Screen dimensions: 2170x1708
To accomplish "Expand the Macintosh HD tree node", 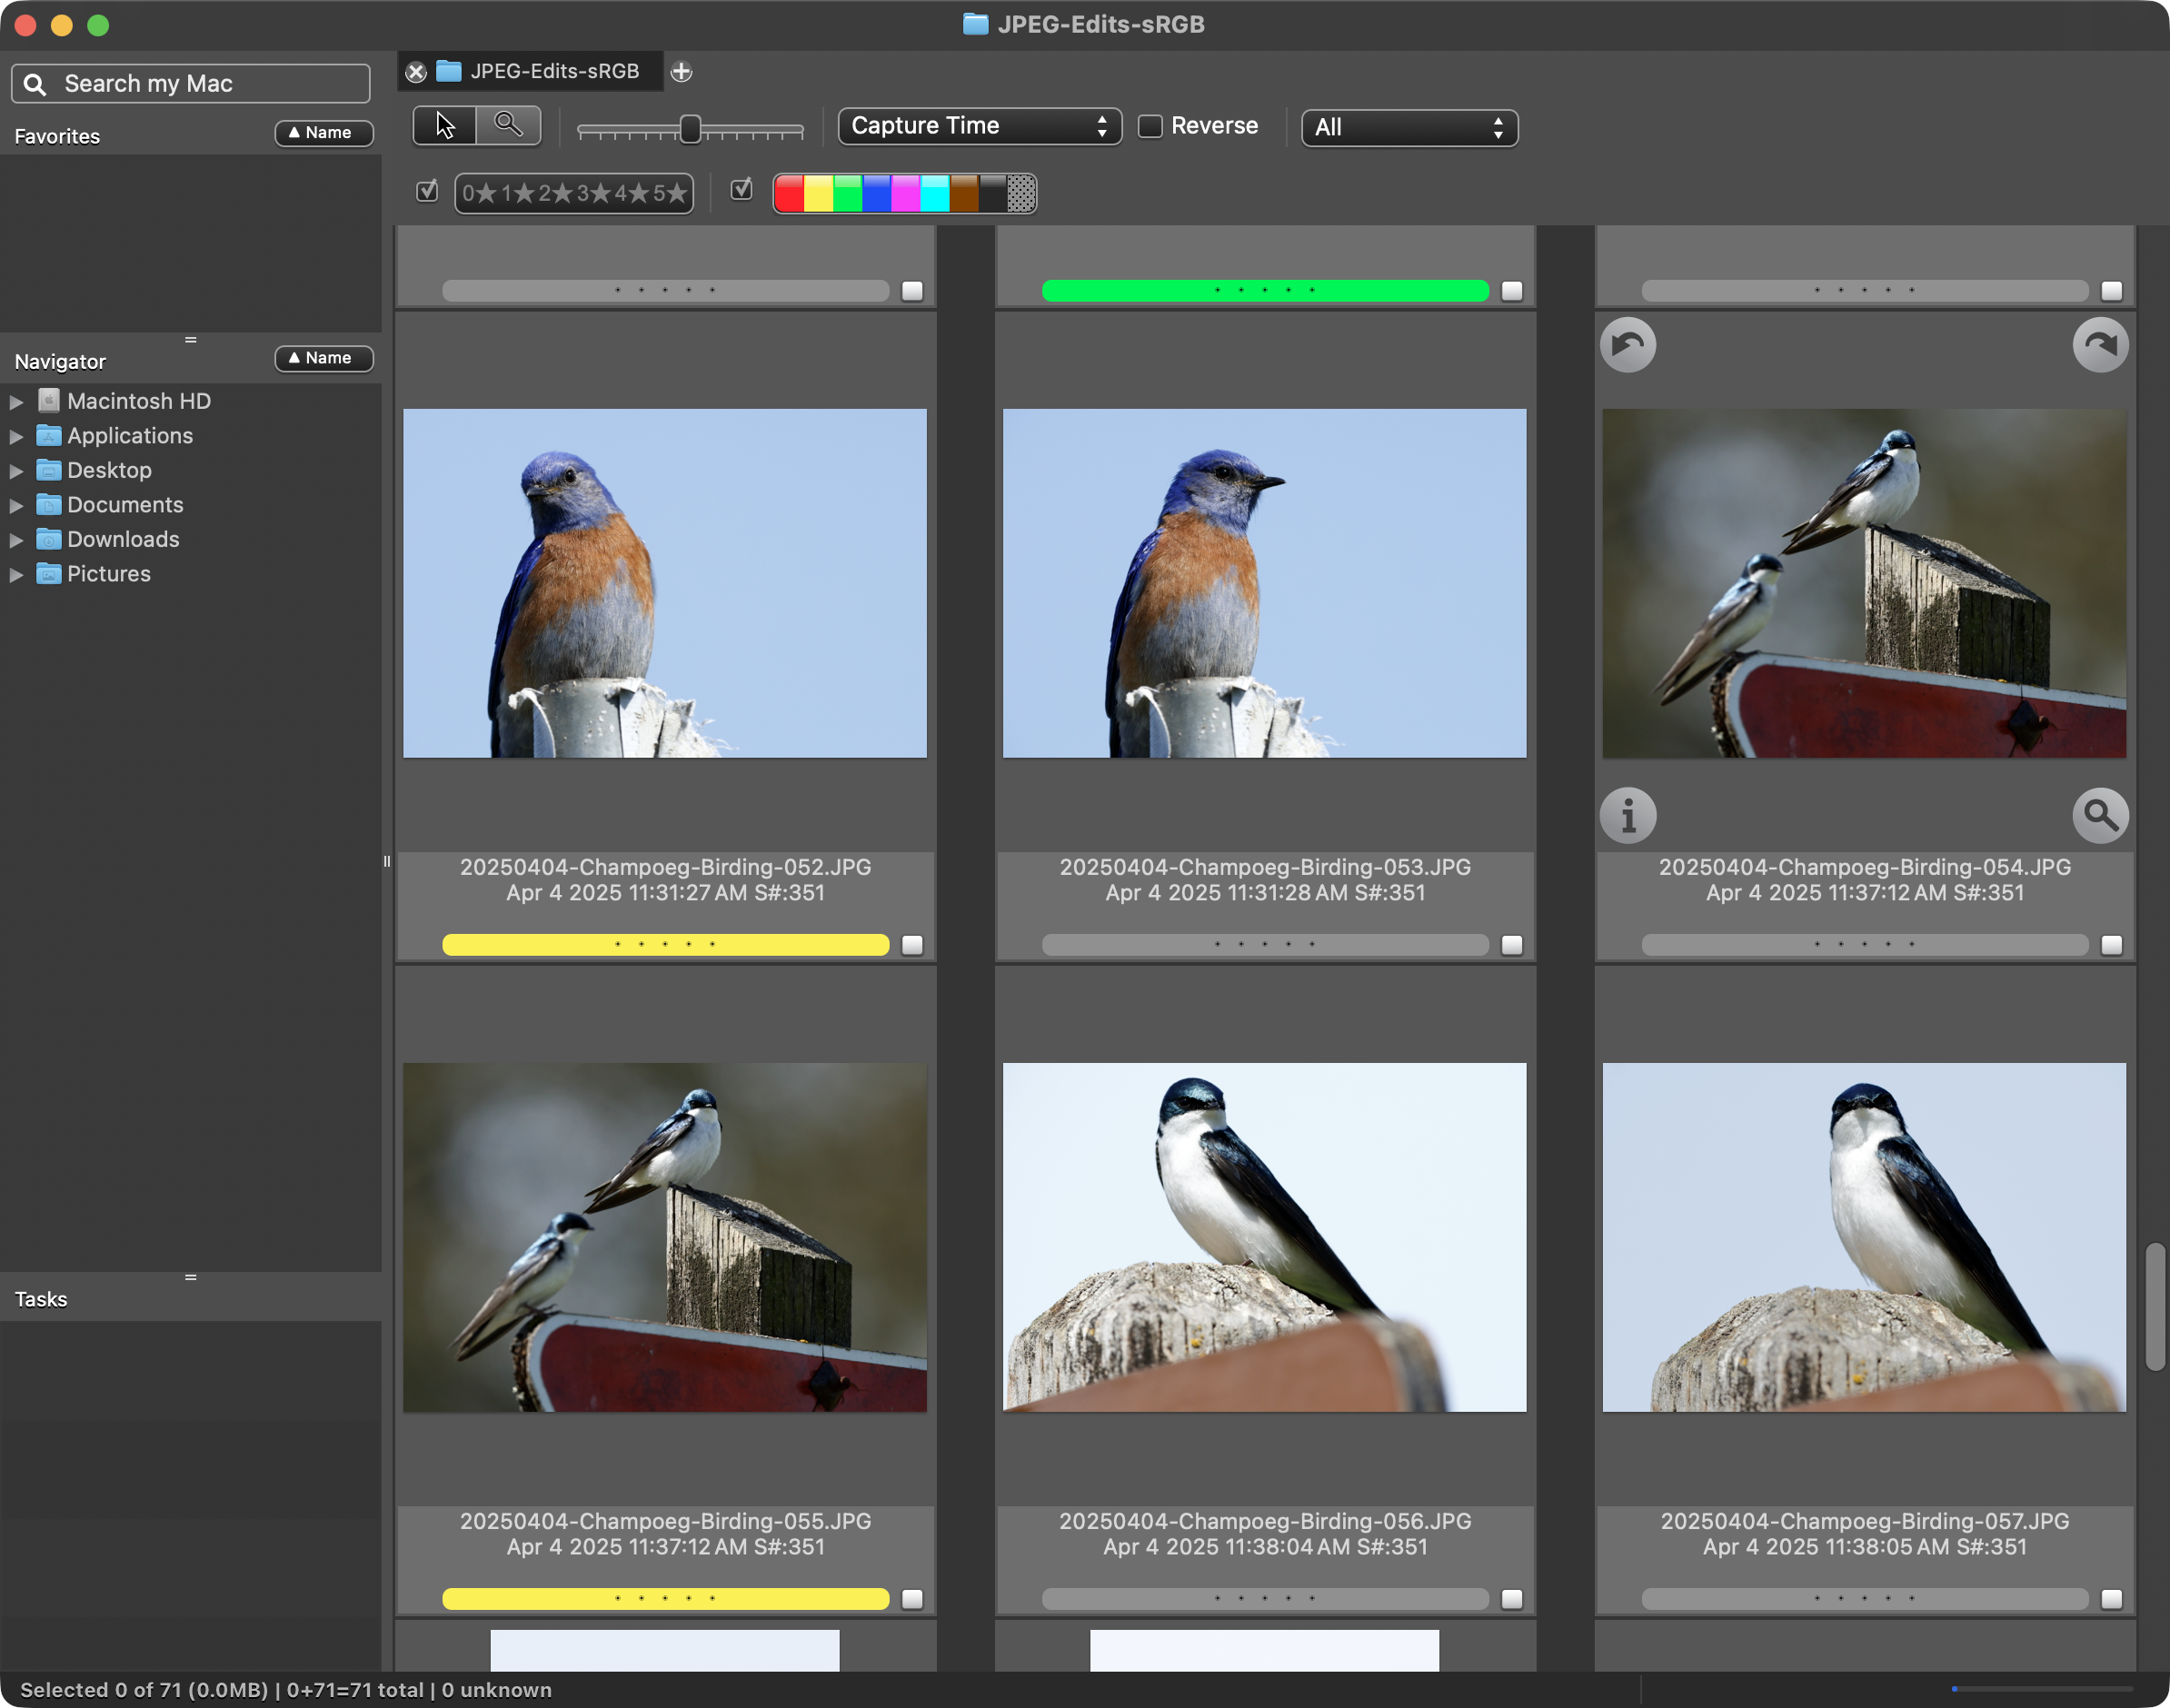I will [16, 402].
